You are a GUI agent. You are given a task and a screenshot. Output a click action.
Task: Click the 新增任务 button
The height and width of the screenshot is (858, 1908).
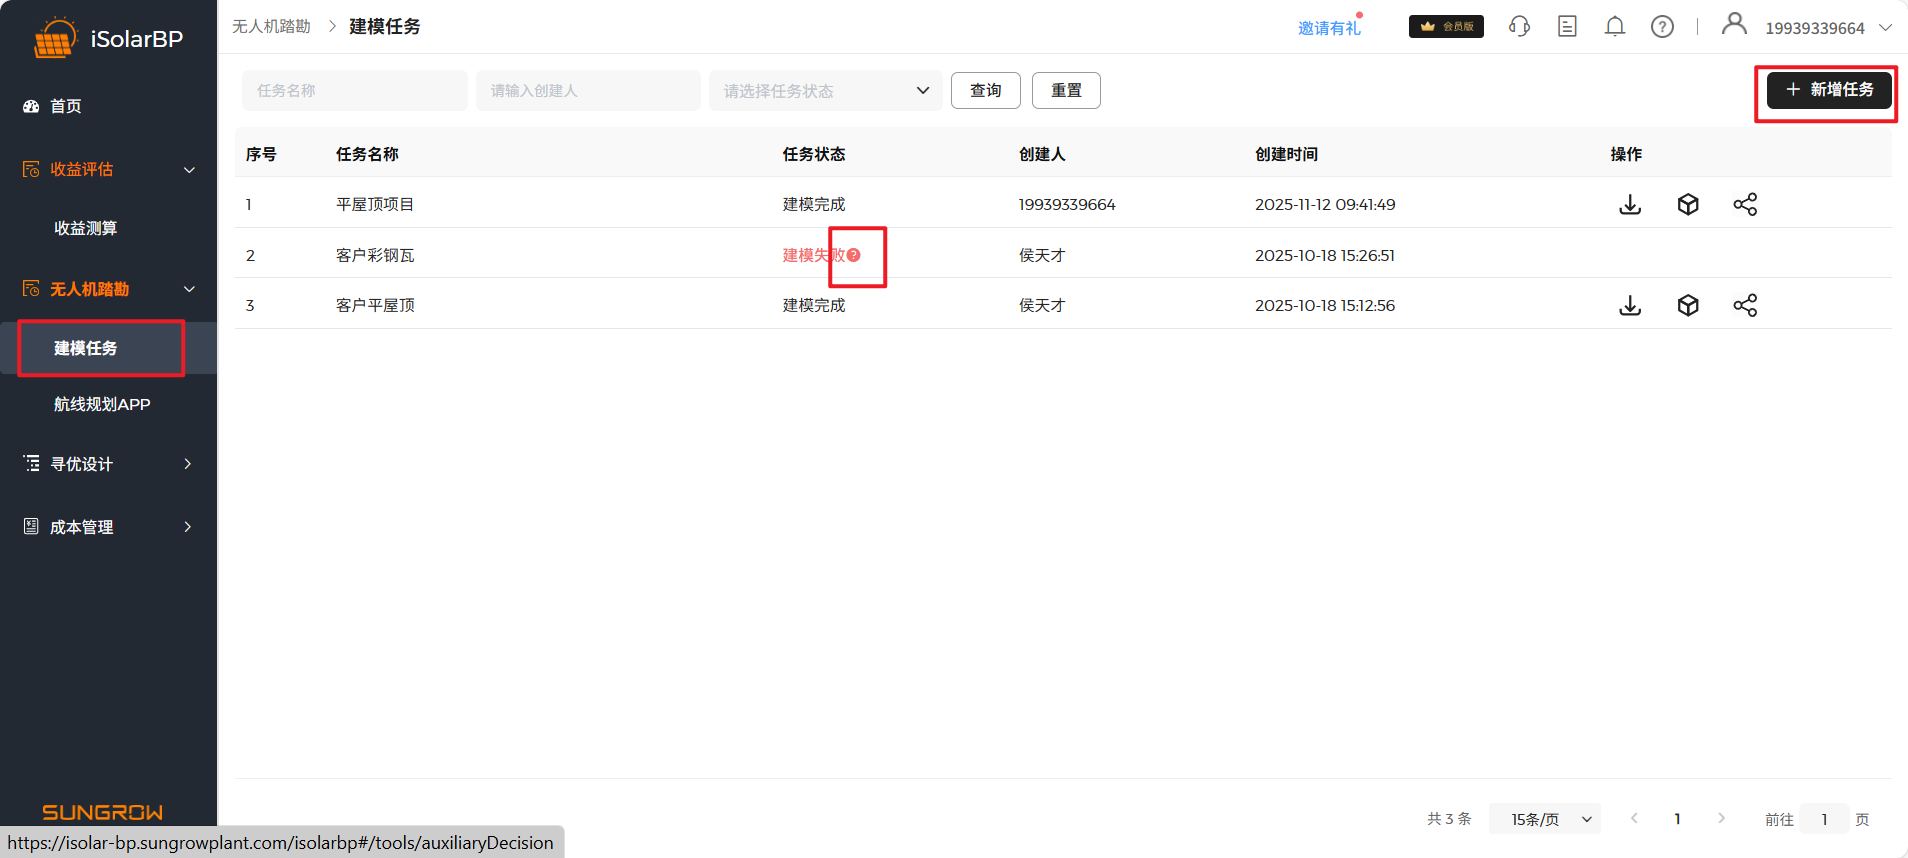(x=1828, y=90)
